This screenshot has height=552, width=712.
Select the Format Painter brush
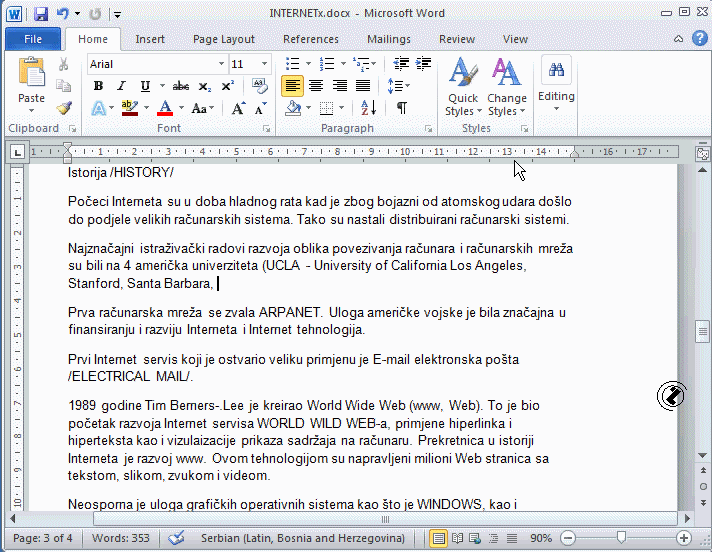point(64,108)
